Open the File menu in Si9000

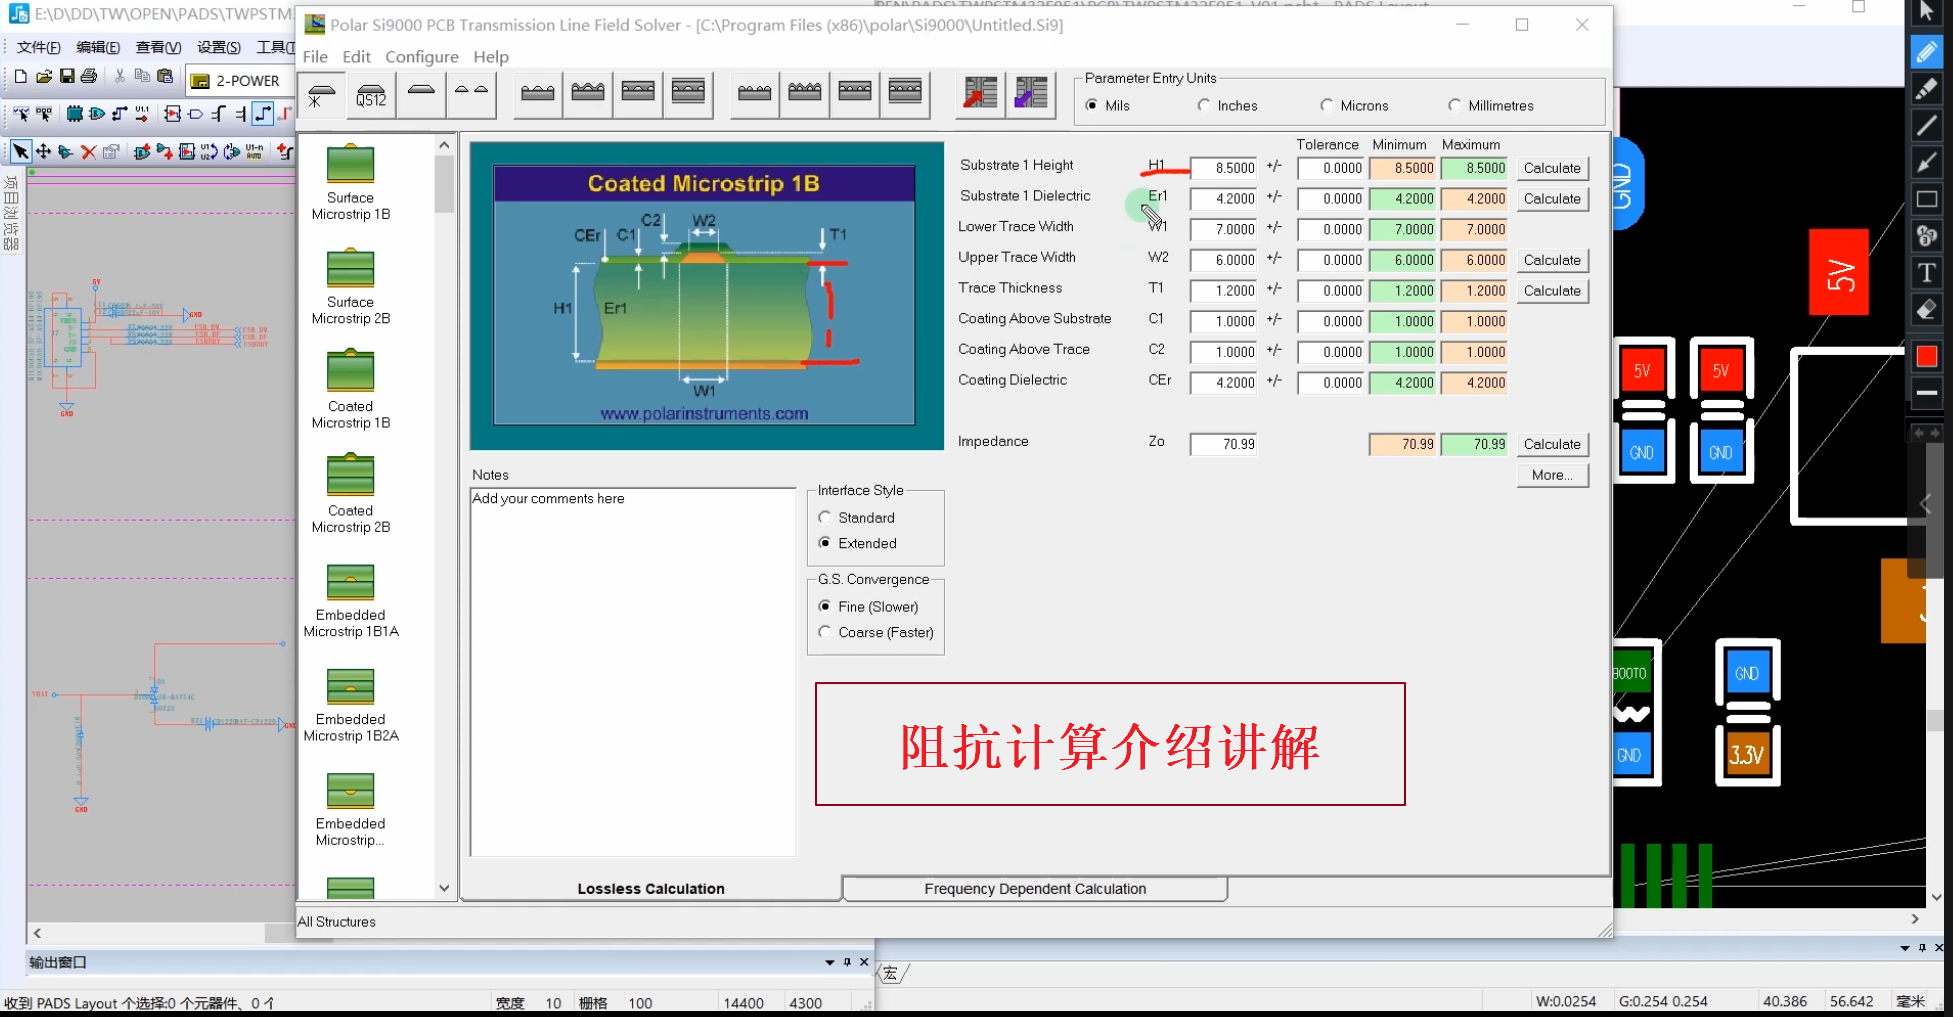point(315,57)
